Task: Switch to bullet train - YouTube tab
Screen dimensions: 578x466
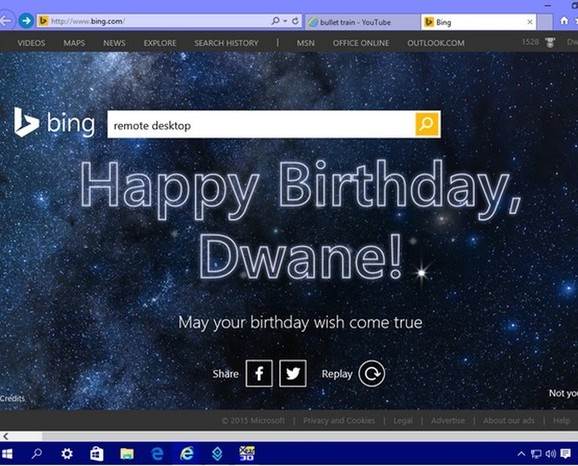Action: pos(362,22)
